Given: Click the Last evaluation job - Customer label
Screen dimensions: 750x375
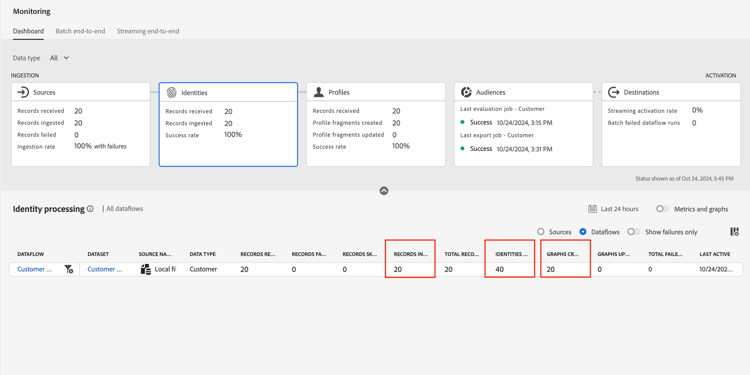Looking at the screenshot, I should click(502, 109).
